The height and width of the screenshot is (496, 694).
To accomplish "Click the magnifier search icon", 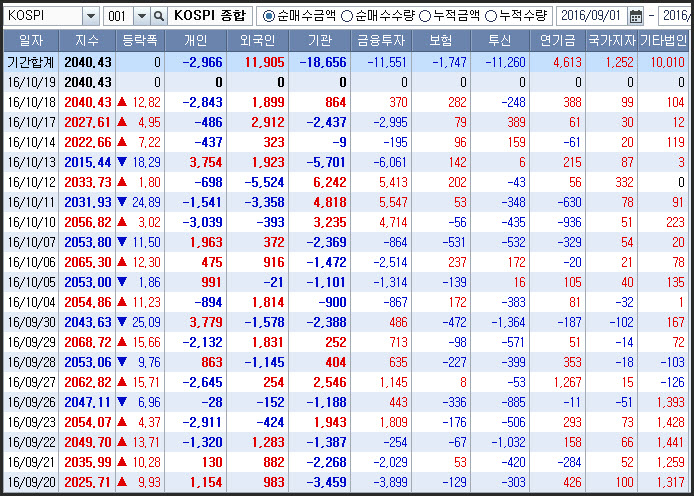I will (158, 16).
